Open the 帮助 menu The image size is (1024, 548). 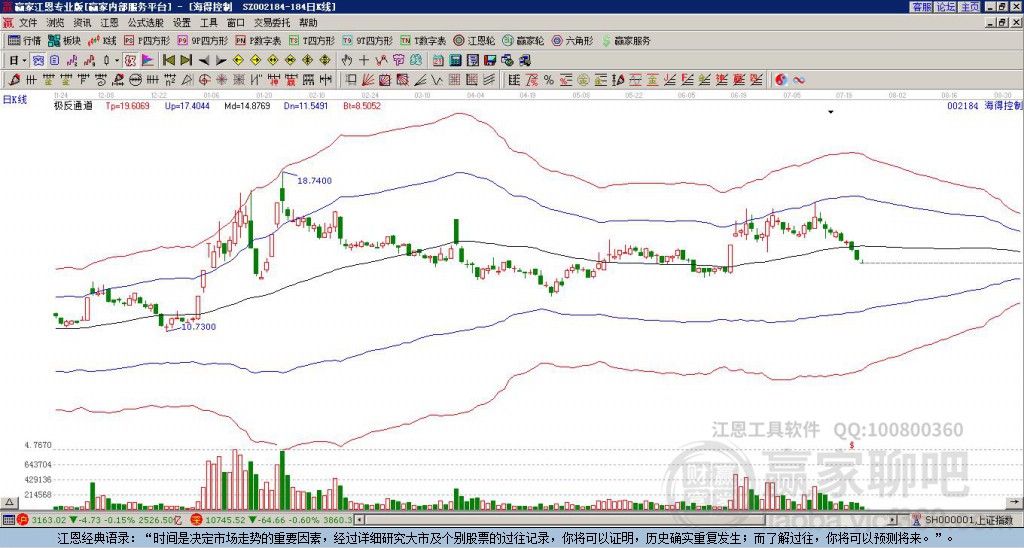tap(308, 23)
